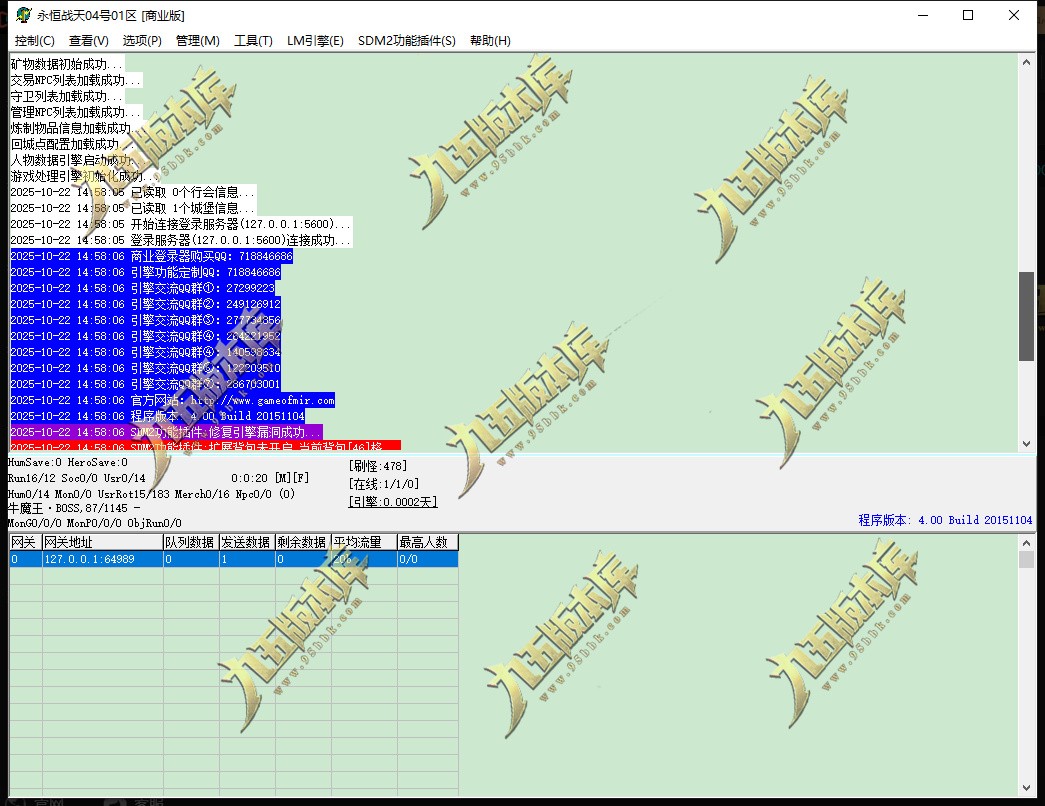Close the 永恒战天 window
This screenshot has width=1045, height=806.
1014,15
